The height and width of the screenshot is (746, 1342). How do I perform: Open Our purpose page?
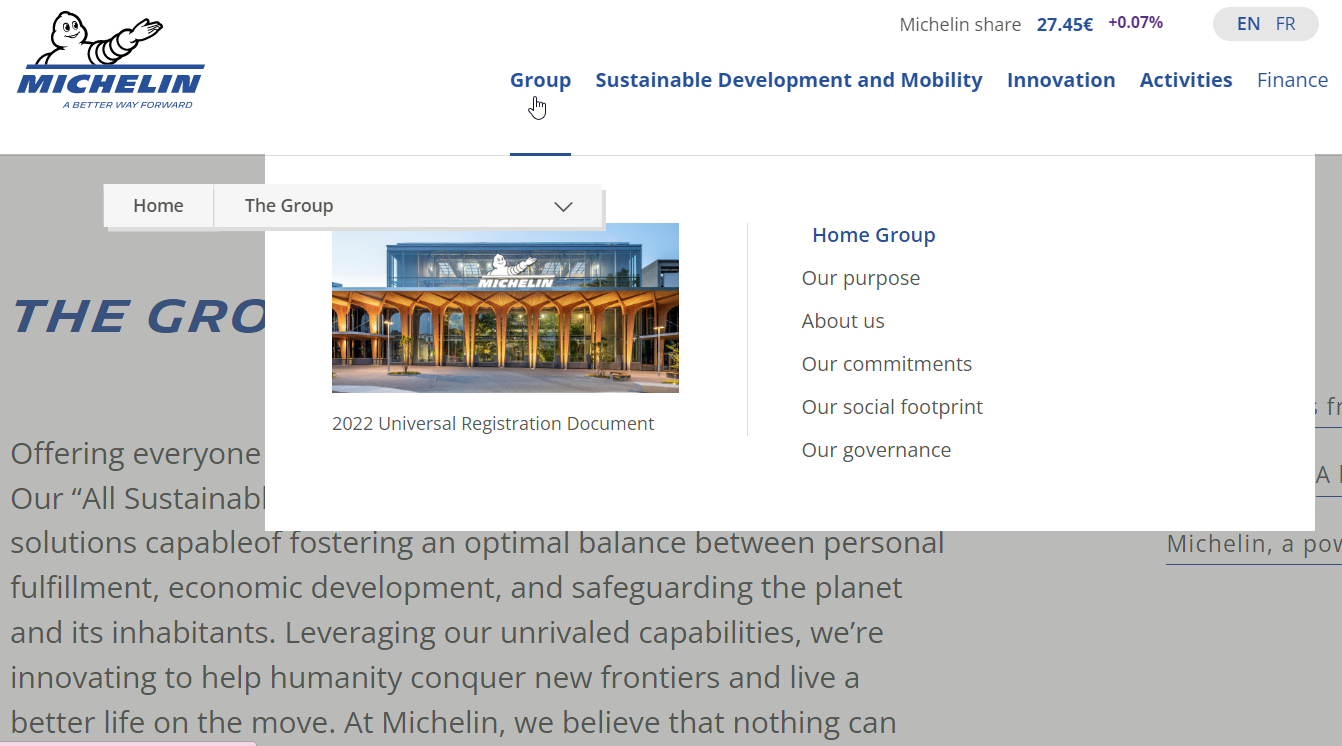click(x=861, y=278)
